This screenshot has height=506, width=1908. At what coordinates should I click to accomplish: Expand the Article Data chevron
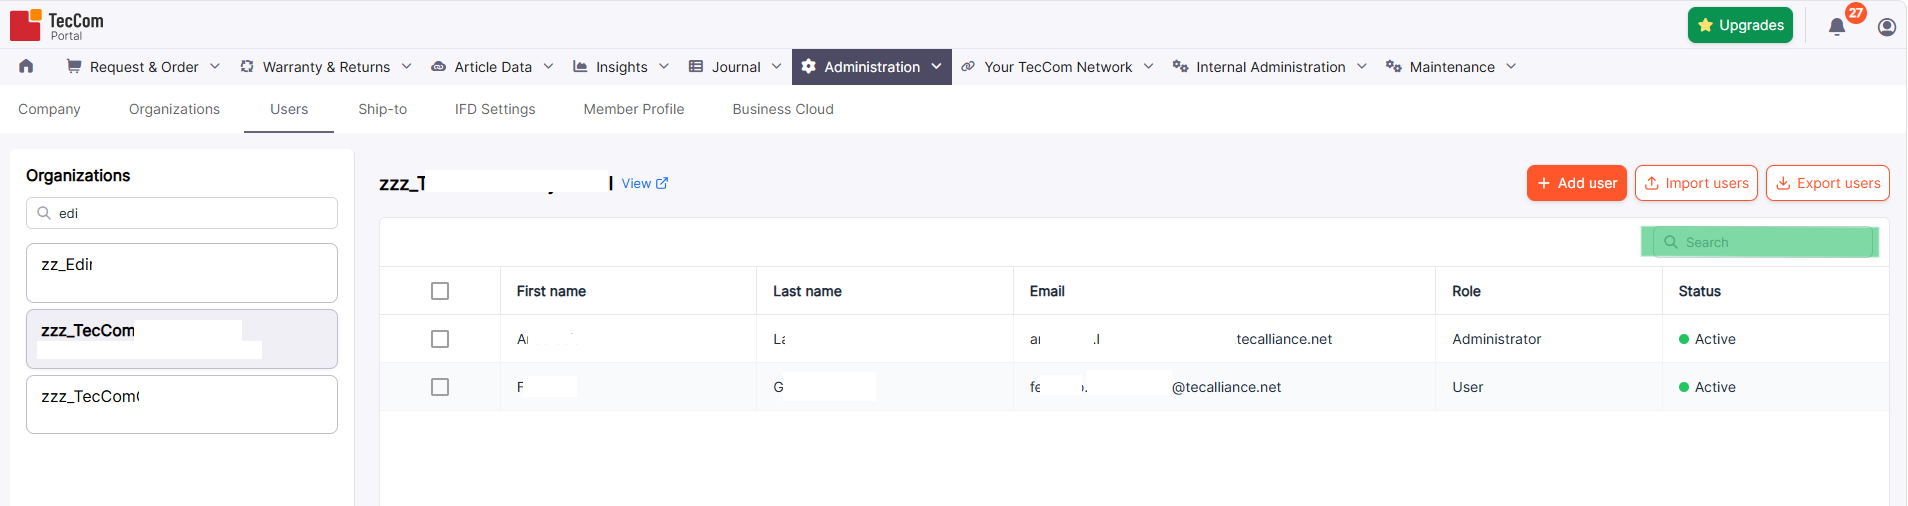[548, 66]
